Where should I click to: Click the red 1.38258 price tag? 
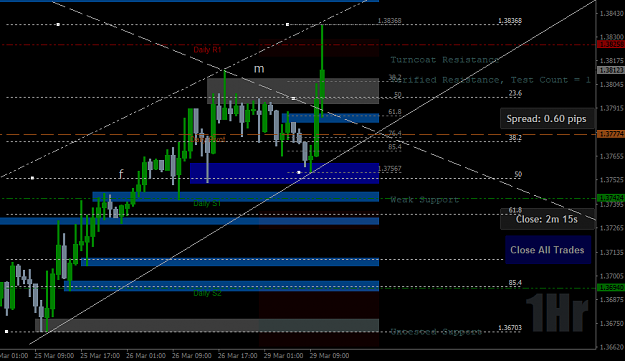coord(611,44)
